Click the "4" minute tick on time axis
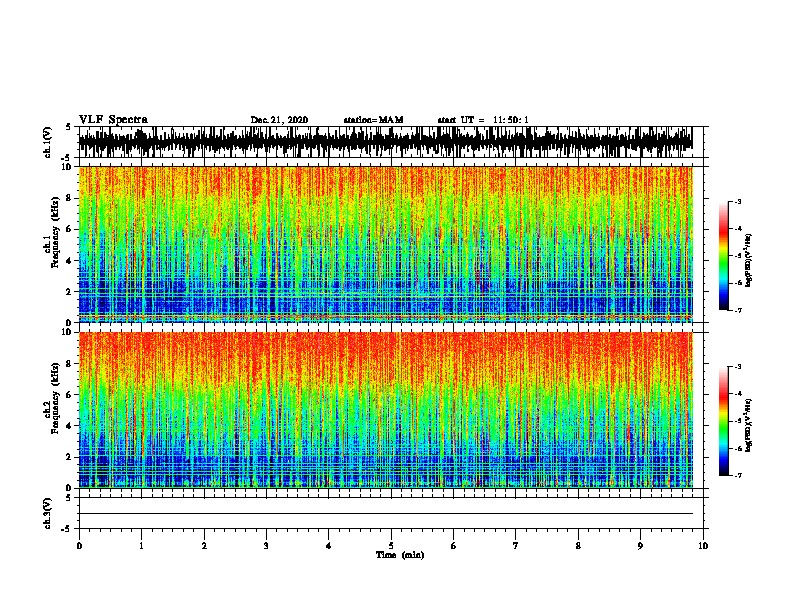 click(329, 545)
